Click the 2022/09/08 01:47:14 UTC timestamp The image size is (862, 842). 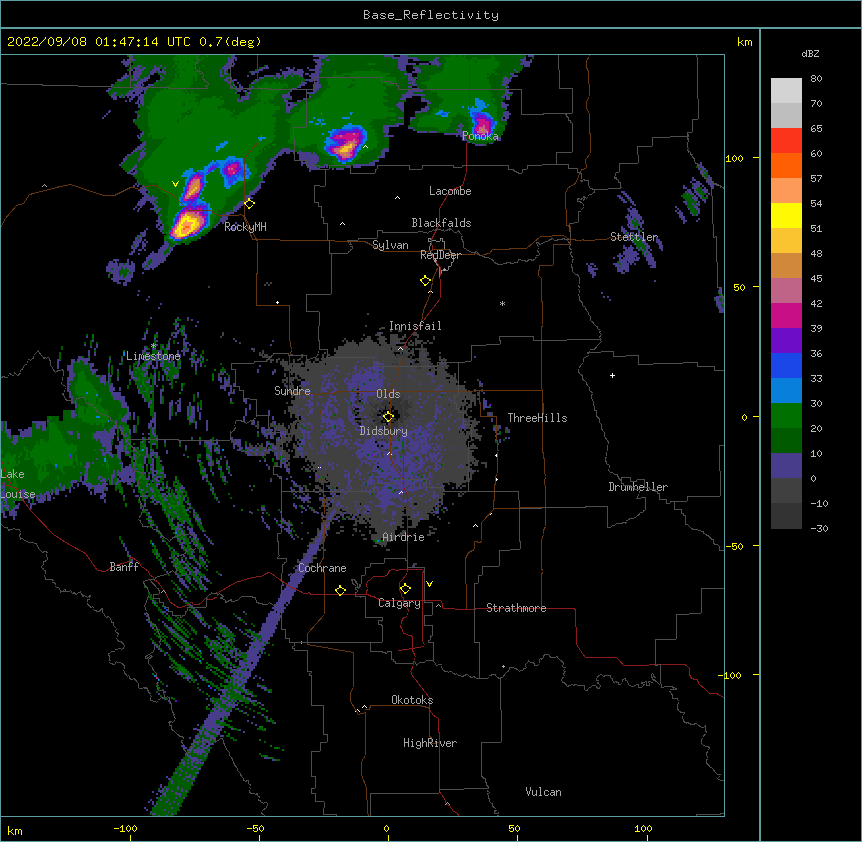pyautogui.click(x=98, y=42)
